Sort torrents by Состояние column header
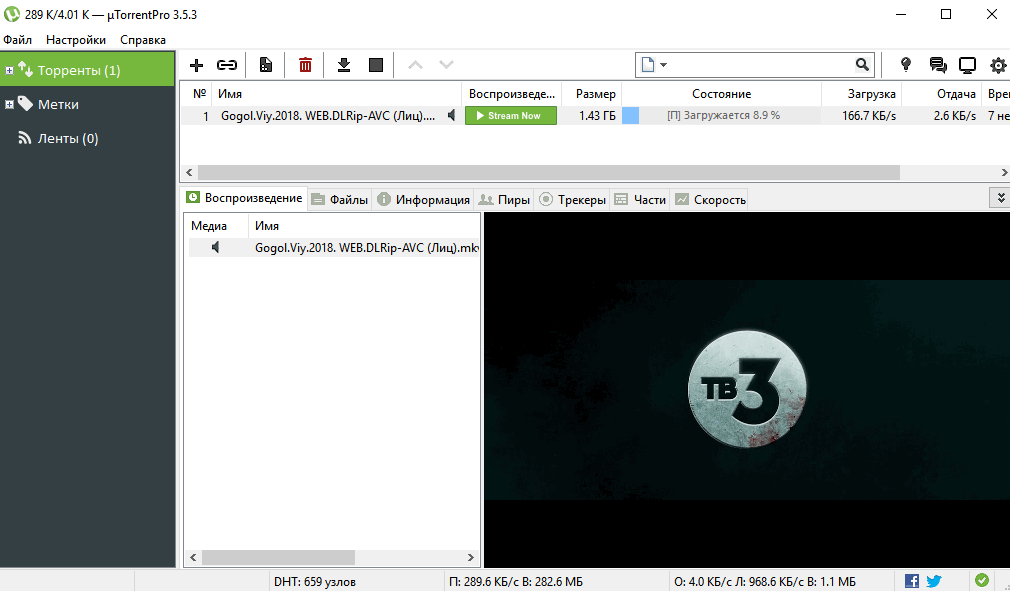The width and height of the screenshot is (1010, 591). tap(721, 94)
